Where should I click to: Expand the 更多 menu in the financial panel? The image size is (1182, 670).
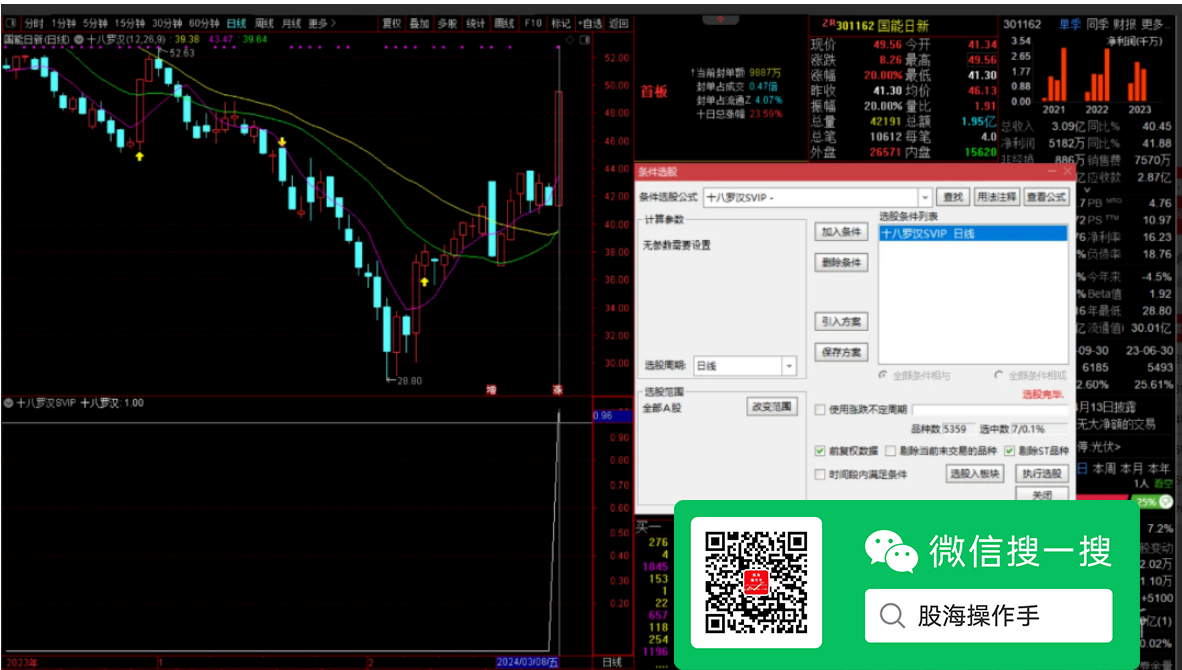(1157, 24)
